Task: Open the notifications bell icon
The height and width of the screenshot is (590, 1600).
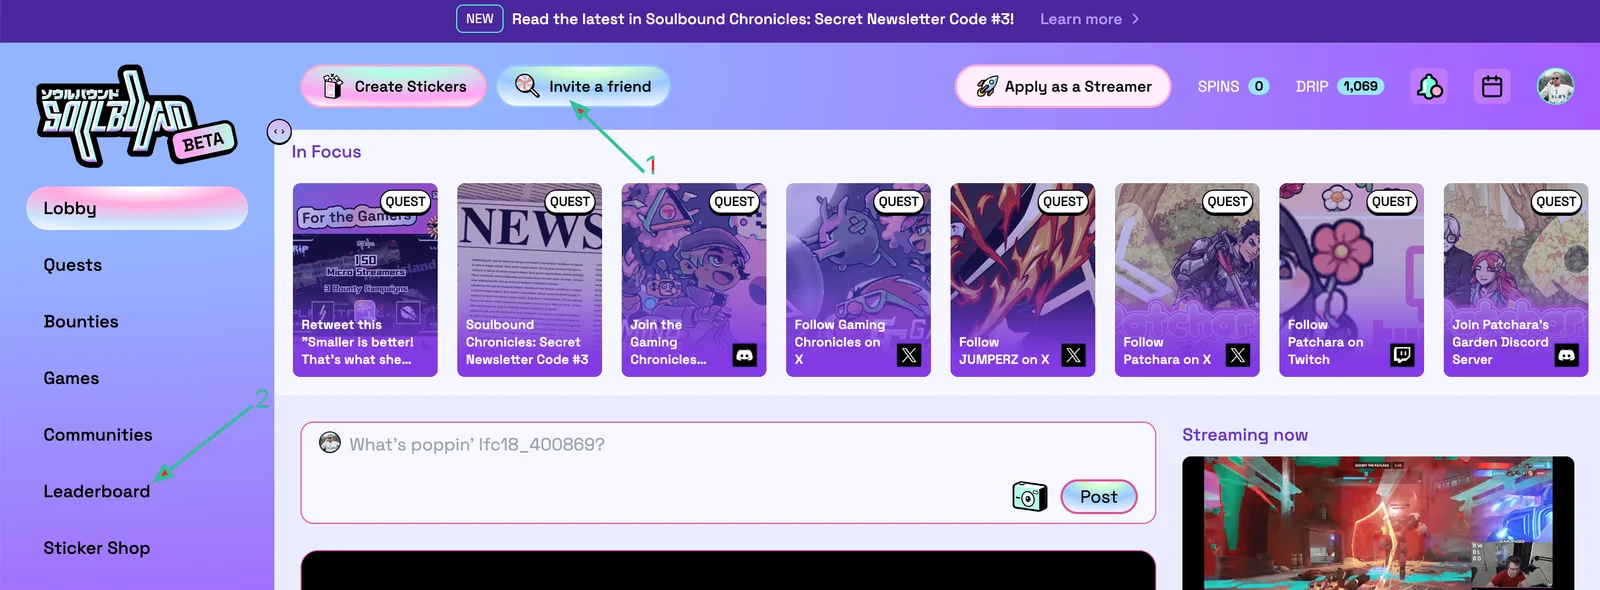Action: click(1429, 87)
